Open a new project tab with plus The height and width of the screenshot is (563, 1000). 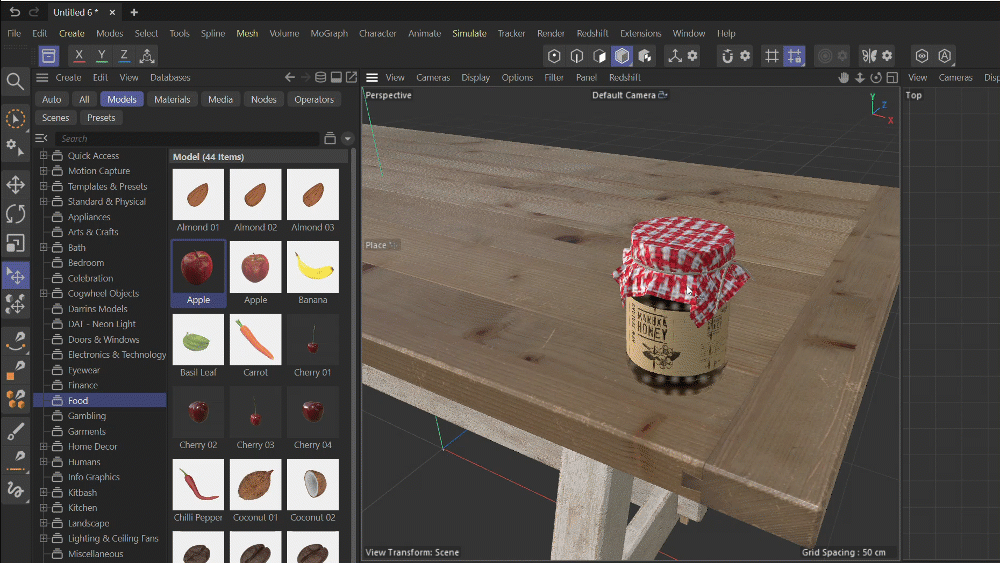coord(134,12)
